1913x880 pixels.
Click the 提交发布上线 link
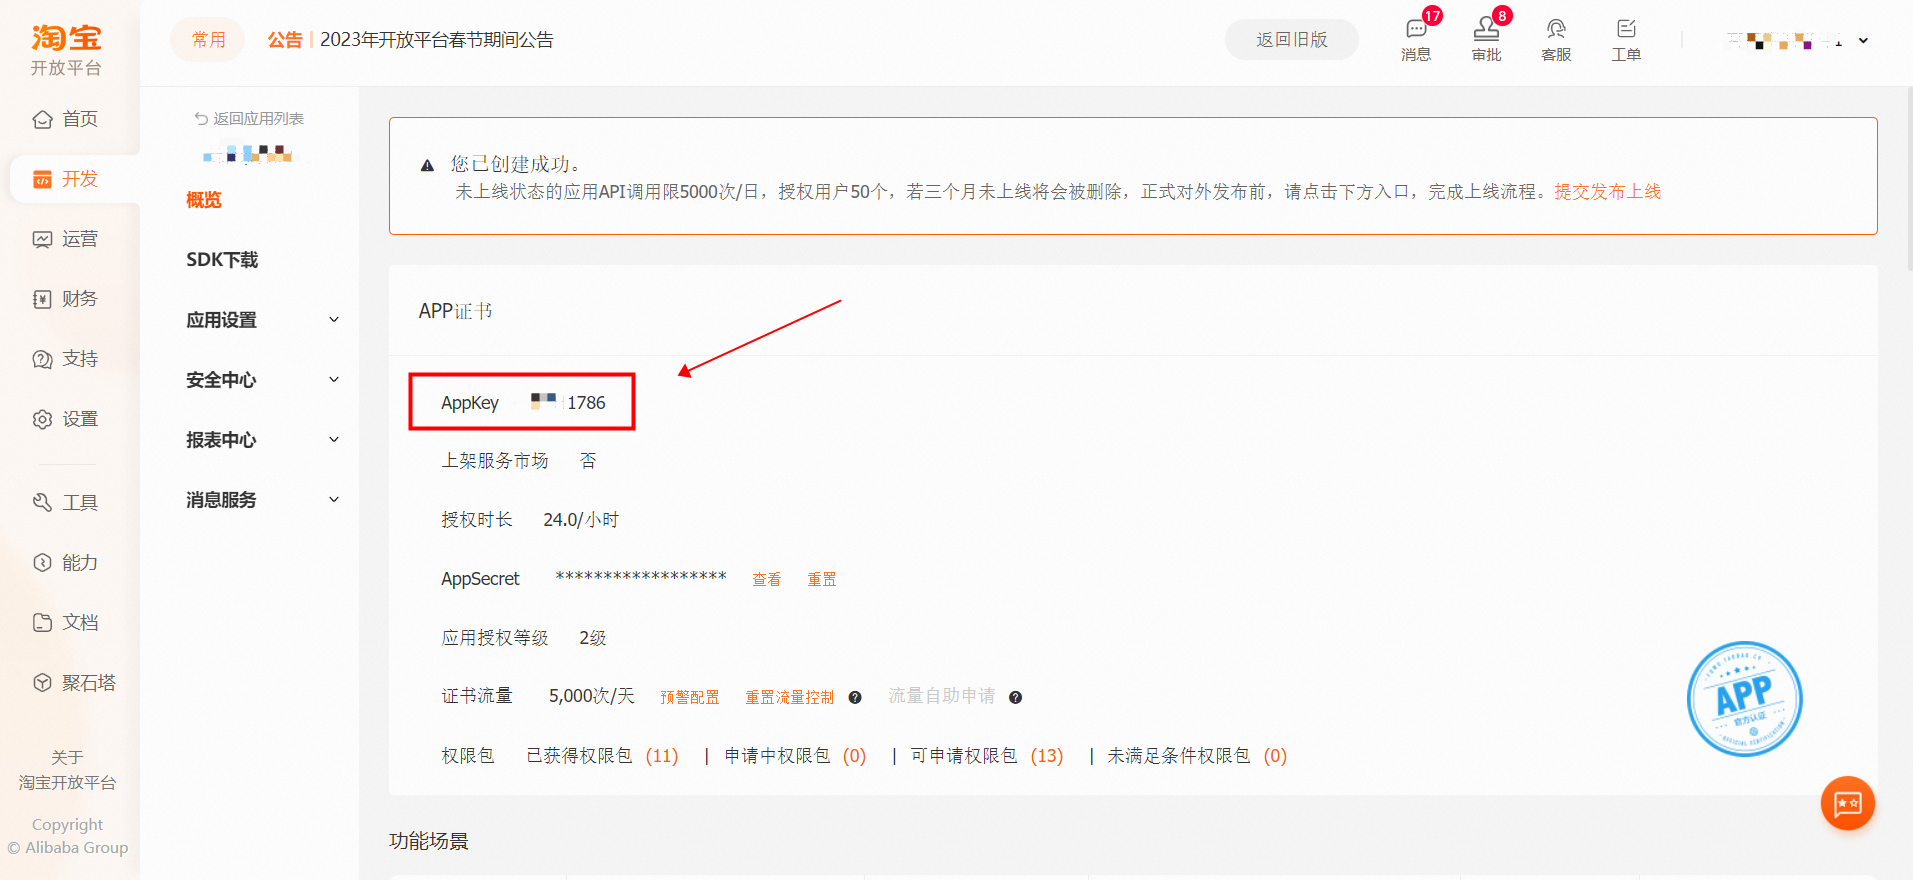coord(1608,192)
